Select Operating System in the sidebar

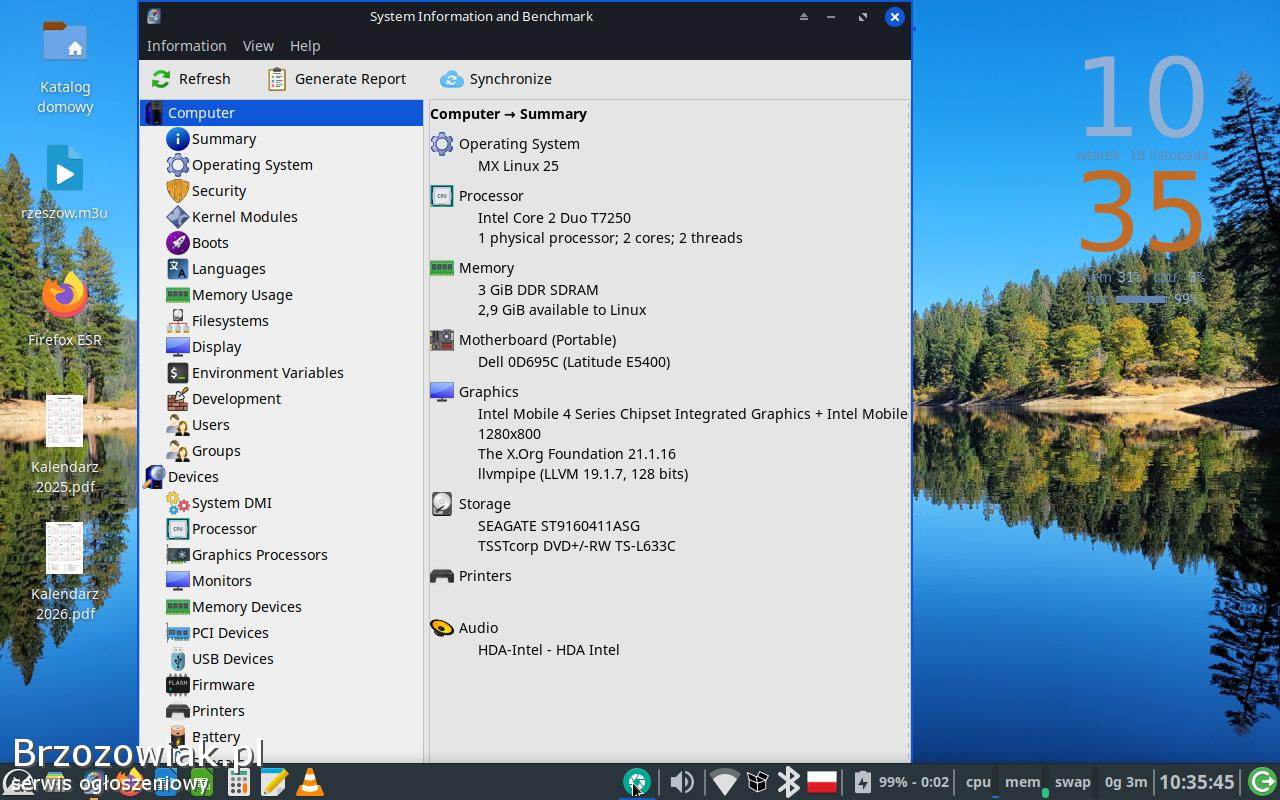point(252,165)
